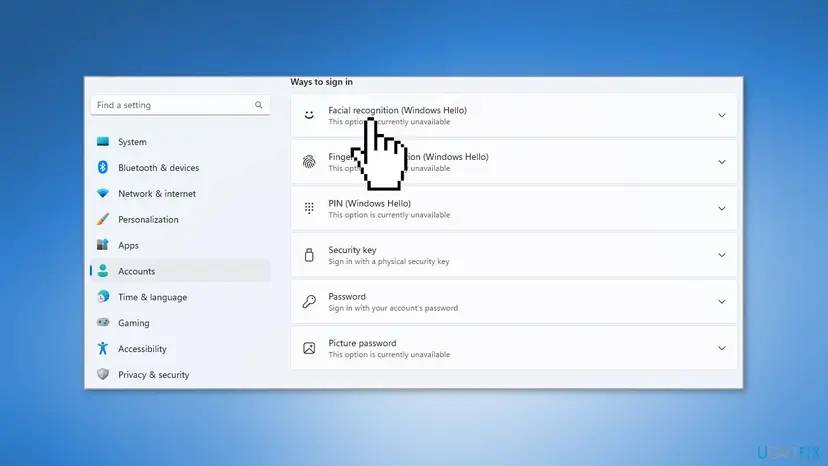Expand Fingerprint recognition chevron
This screenshot has height=466, width=828.
pyautogui.click(x=721, y=162)
